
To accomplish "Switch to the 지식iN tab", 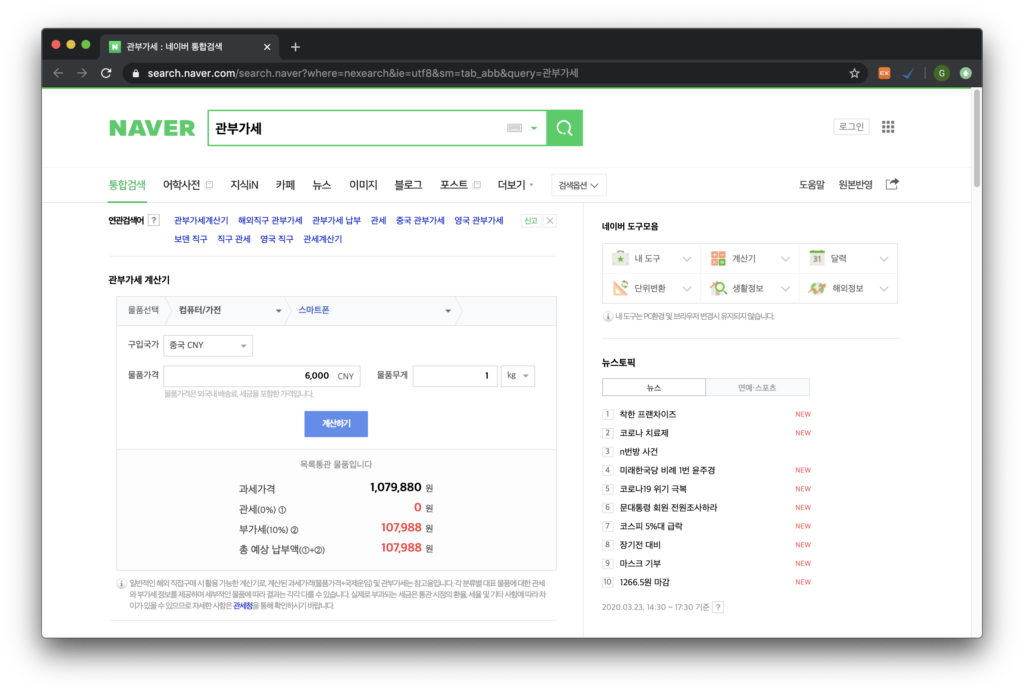I will (x=244, y=185).
